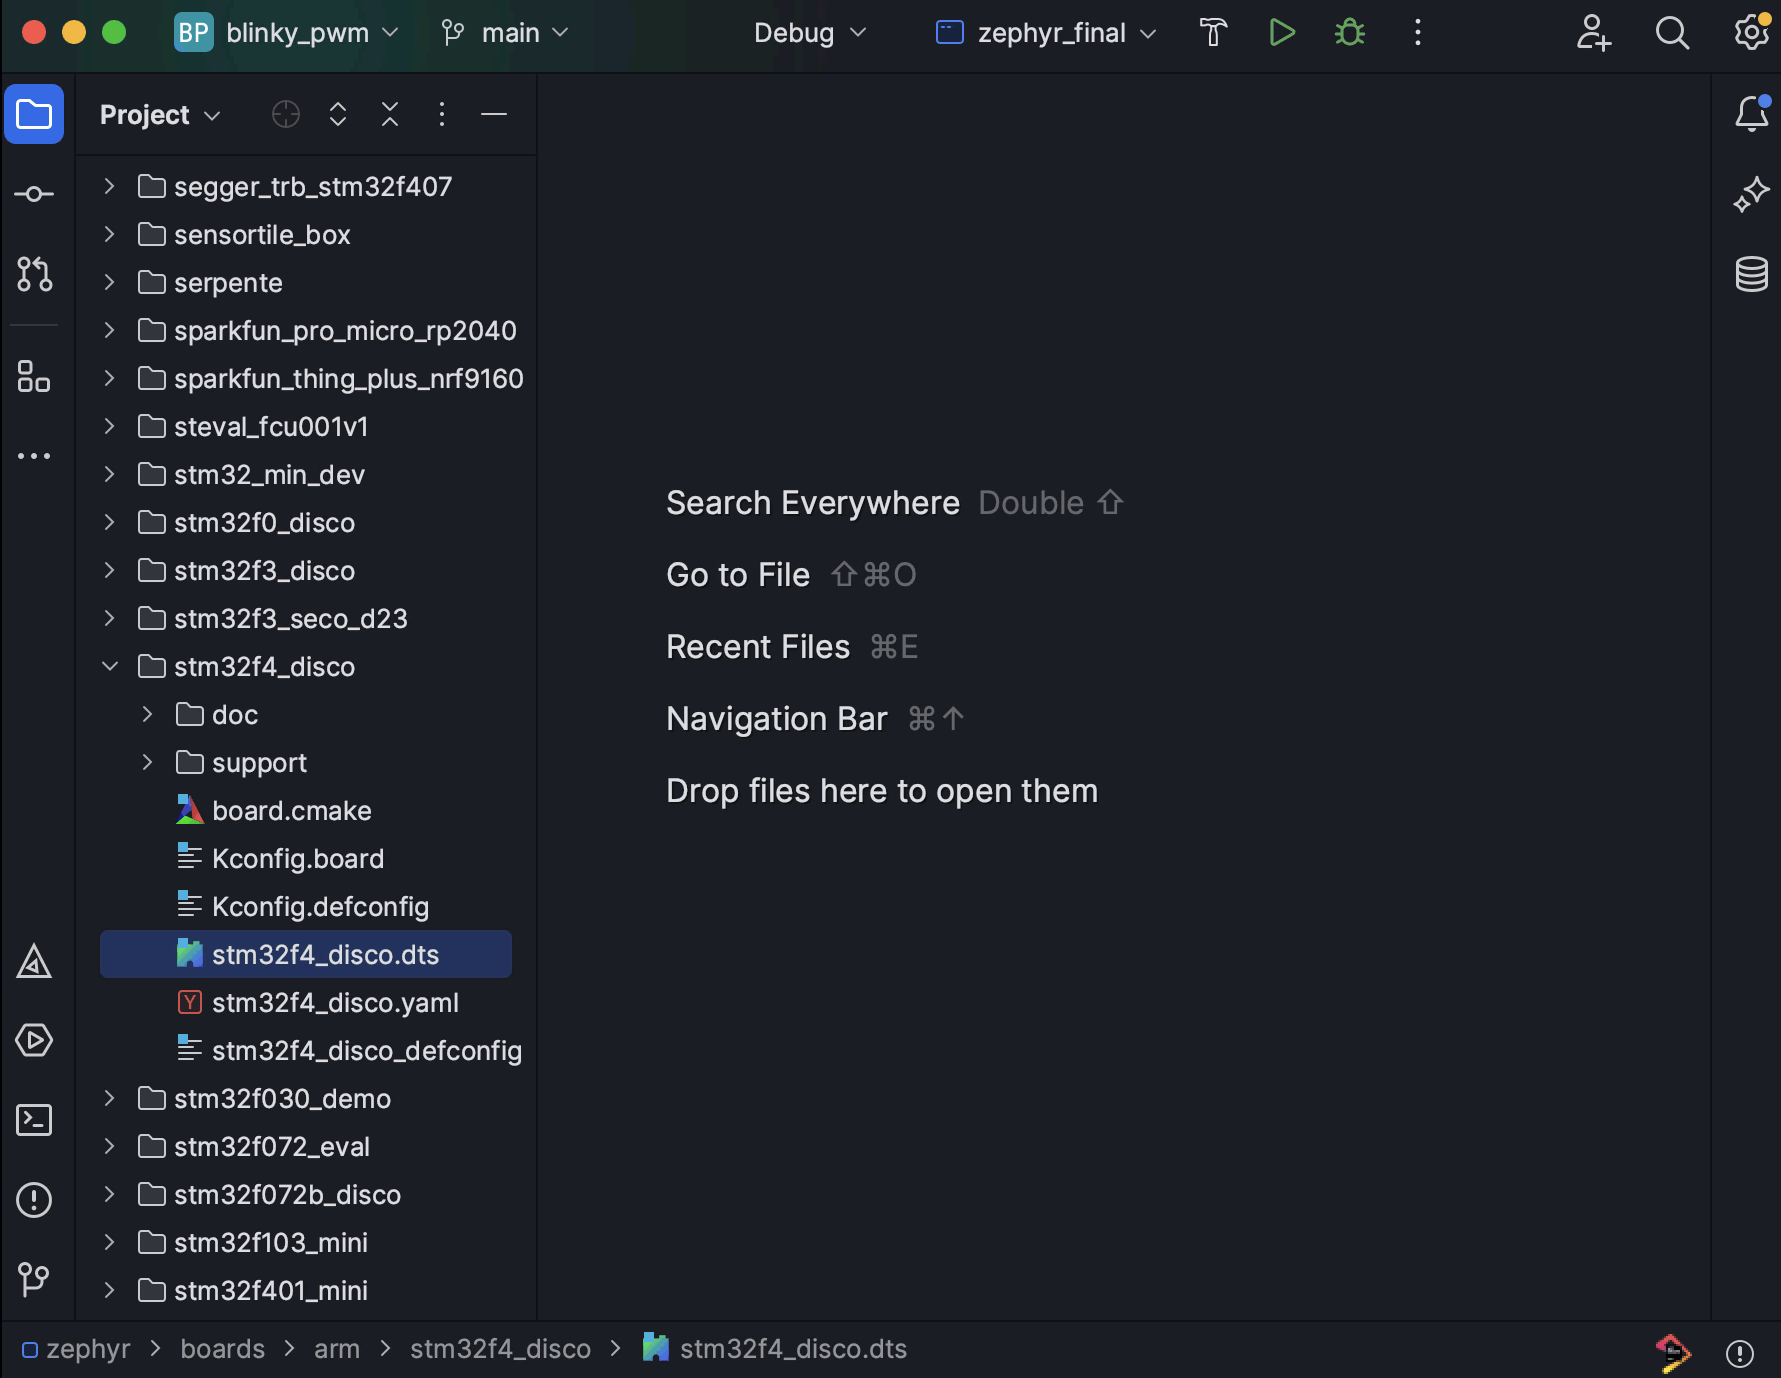1781x1378 pixels.
Task: Click boards in the breadcrumb bar
Action: 222,1348
